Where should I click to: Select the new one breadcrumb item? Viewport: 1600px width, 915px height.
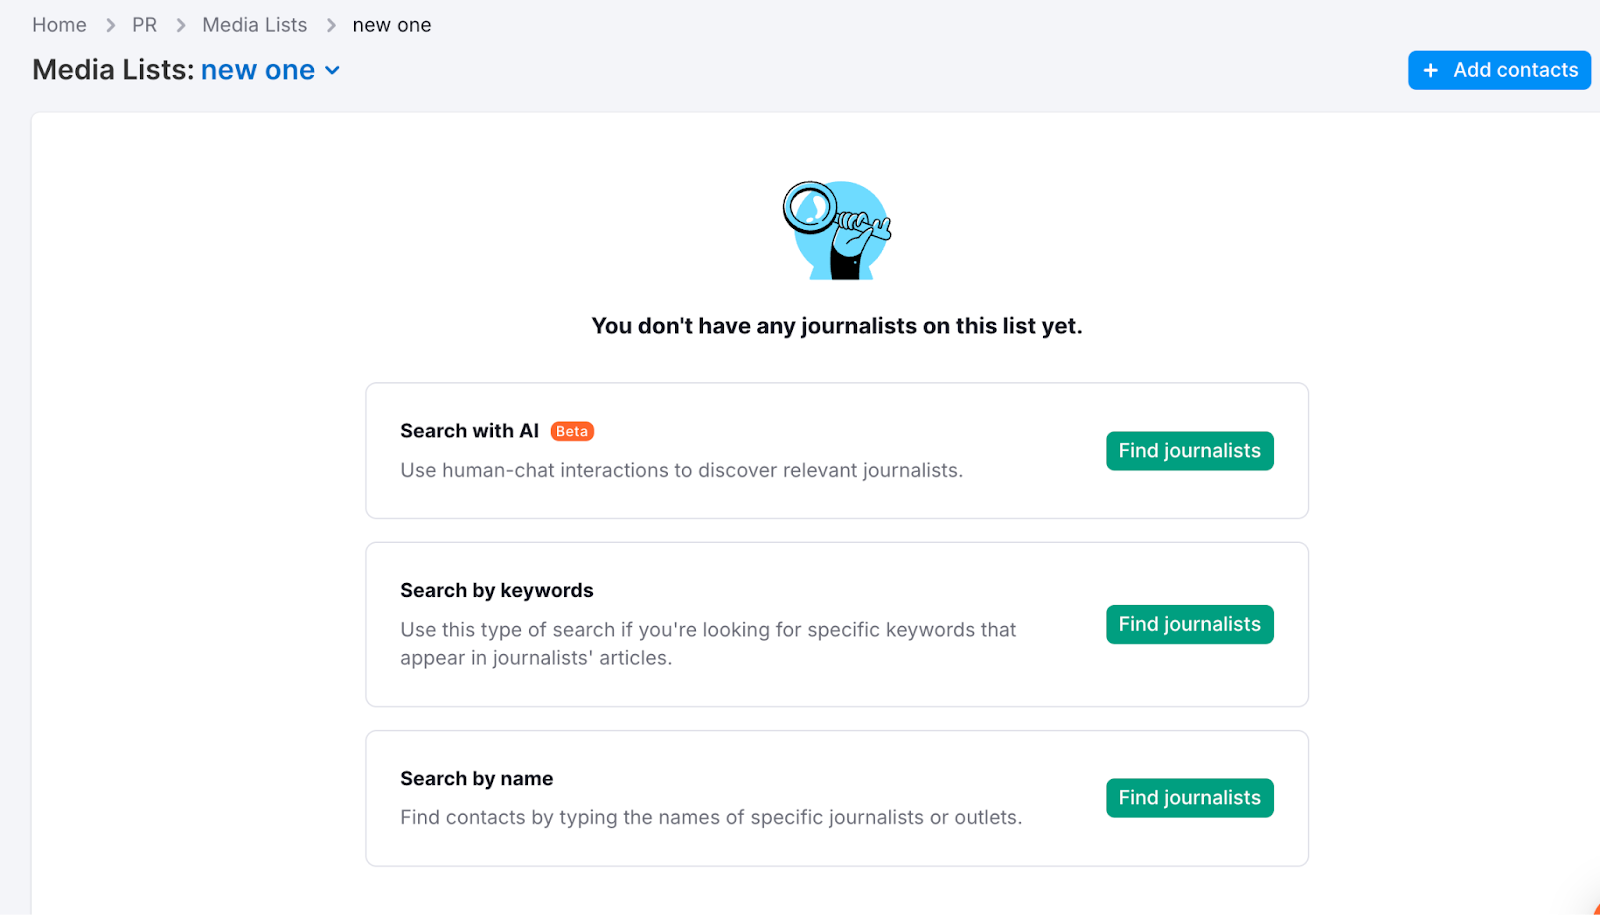point(392,24)
